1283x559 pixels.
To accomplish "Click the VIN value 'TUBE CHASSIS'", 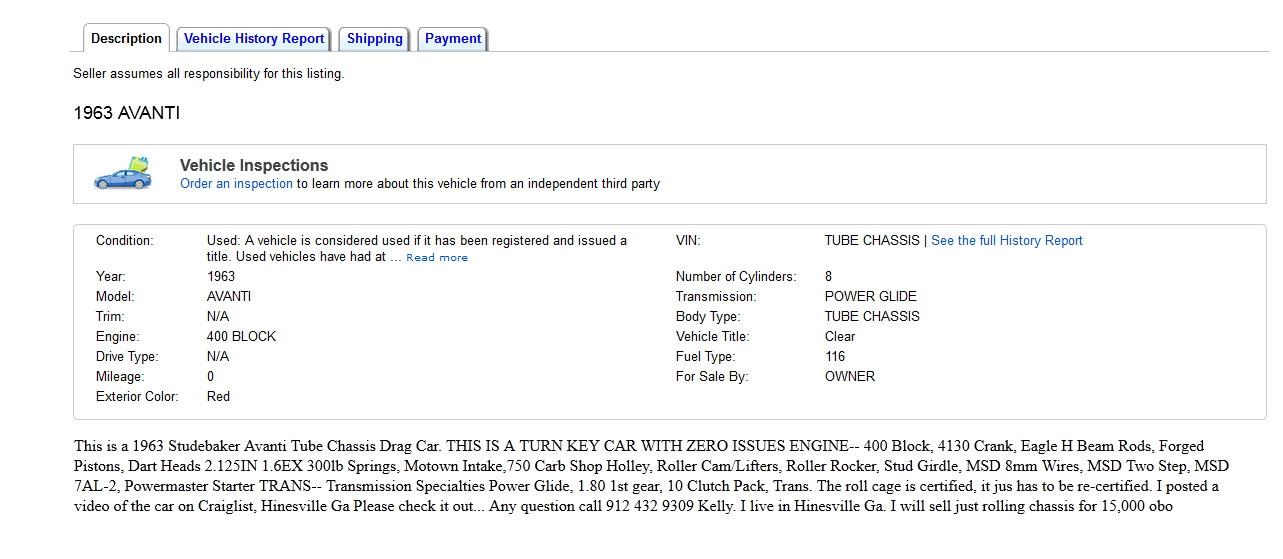I will (x=871, y=241).
